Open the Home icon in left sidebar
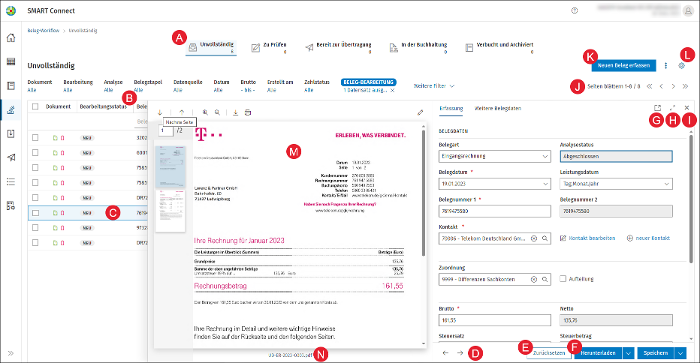Image resolution: width=700 pixels, height=363 pixels. (x=11, y=38)
